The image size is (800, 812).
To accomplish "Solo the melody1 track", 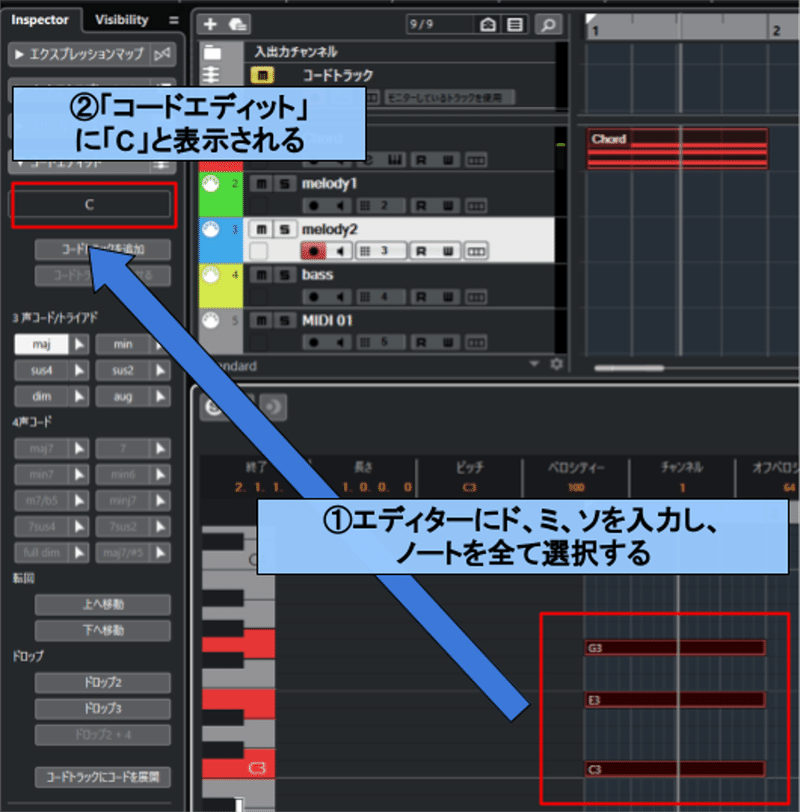I will (x=284, y=184).
